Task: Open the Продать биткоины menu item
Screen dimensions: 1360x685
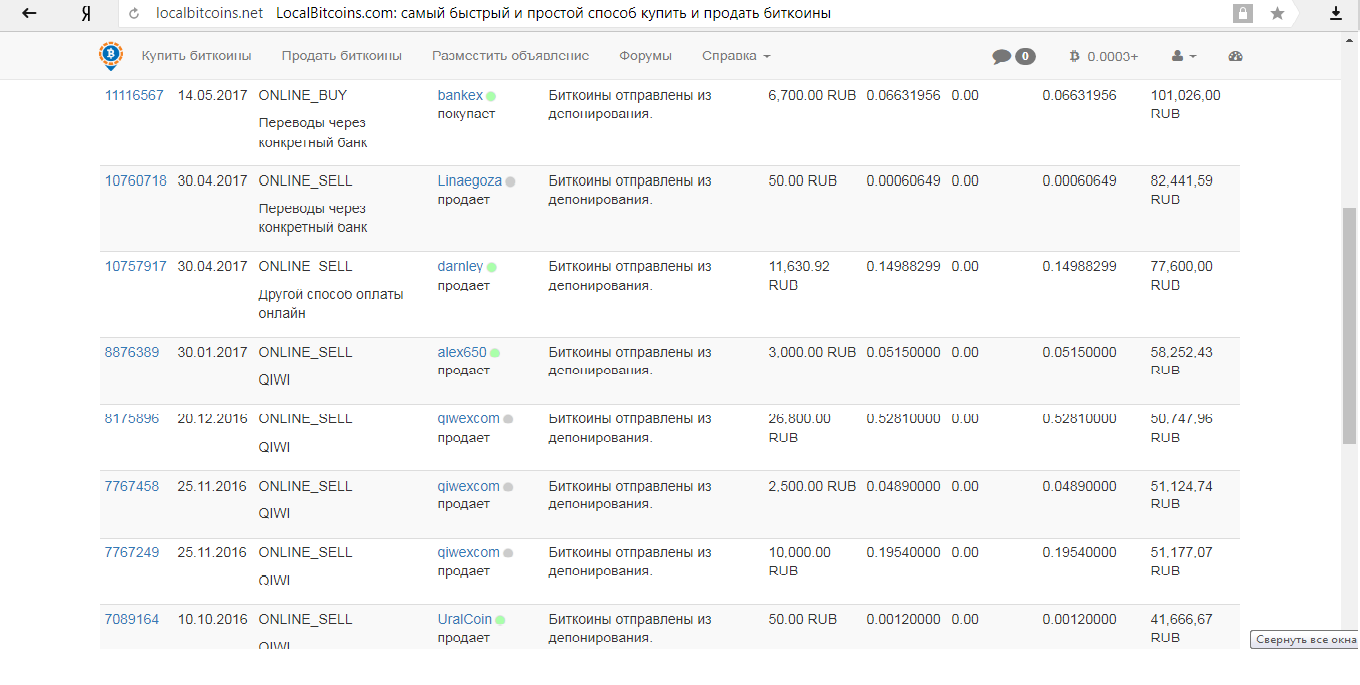Action: pos(342,56)
